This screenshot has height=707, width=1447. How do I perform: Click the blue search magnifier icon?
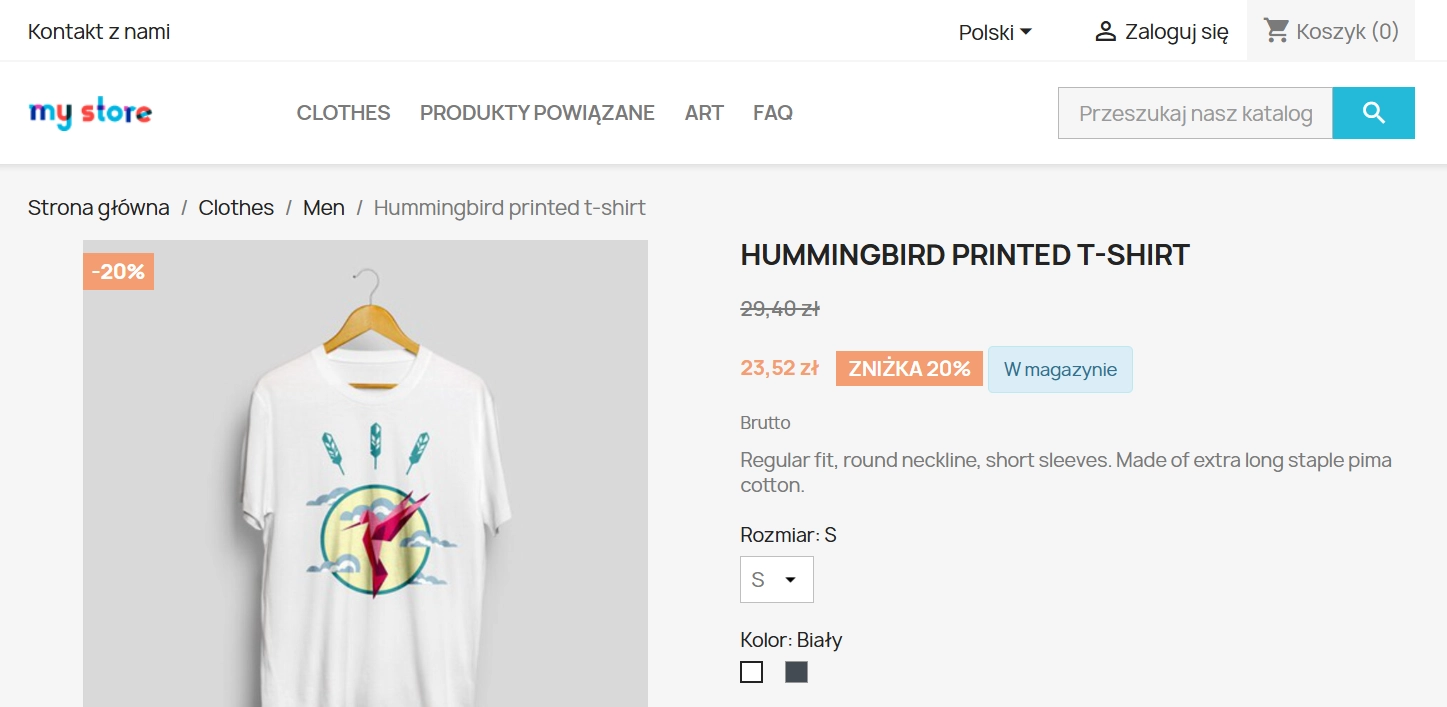(1373, 112)
